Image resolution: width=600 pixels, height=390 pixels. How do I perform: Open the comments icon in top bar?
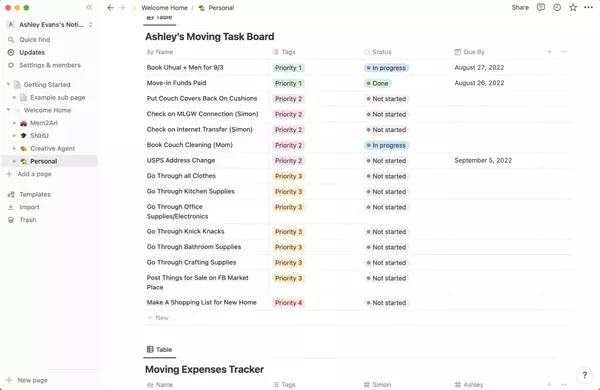click(x=541, y=7)
